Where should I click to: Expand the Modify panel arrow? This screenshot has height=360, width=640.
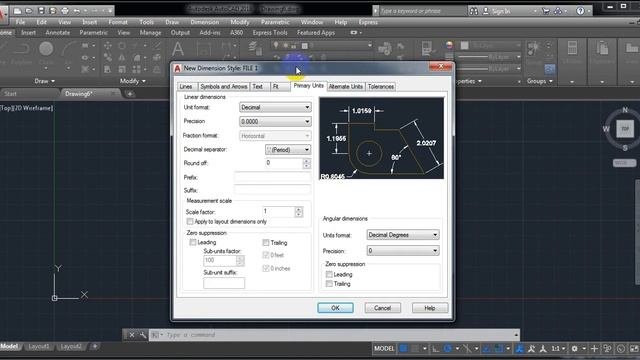(x=144, y=81)
